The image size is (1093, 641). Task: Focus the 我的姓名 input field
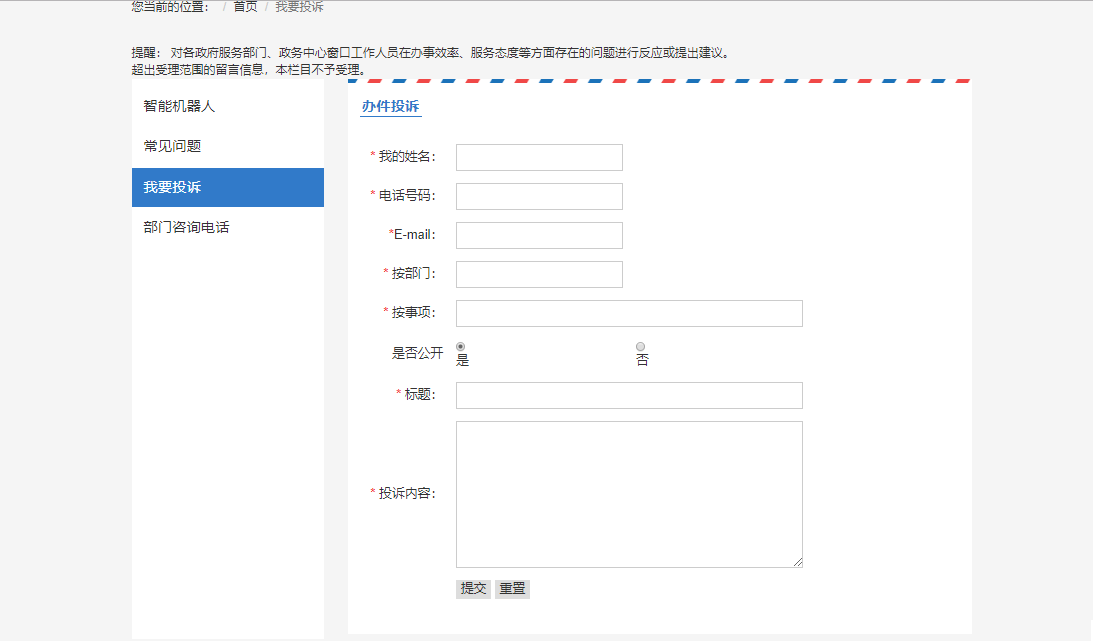pos(539,157)
